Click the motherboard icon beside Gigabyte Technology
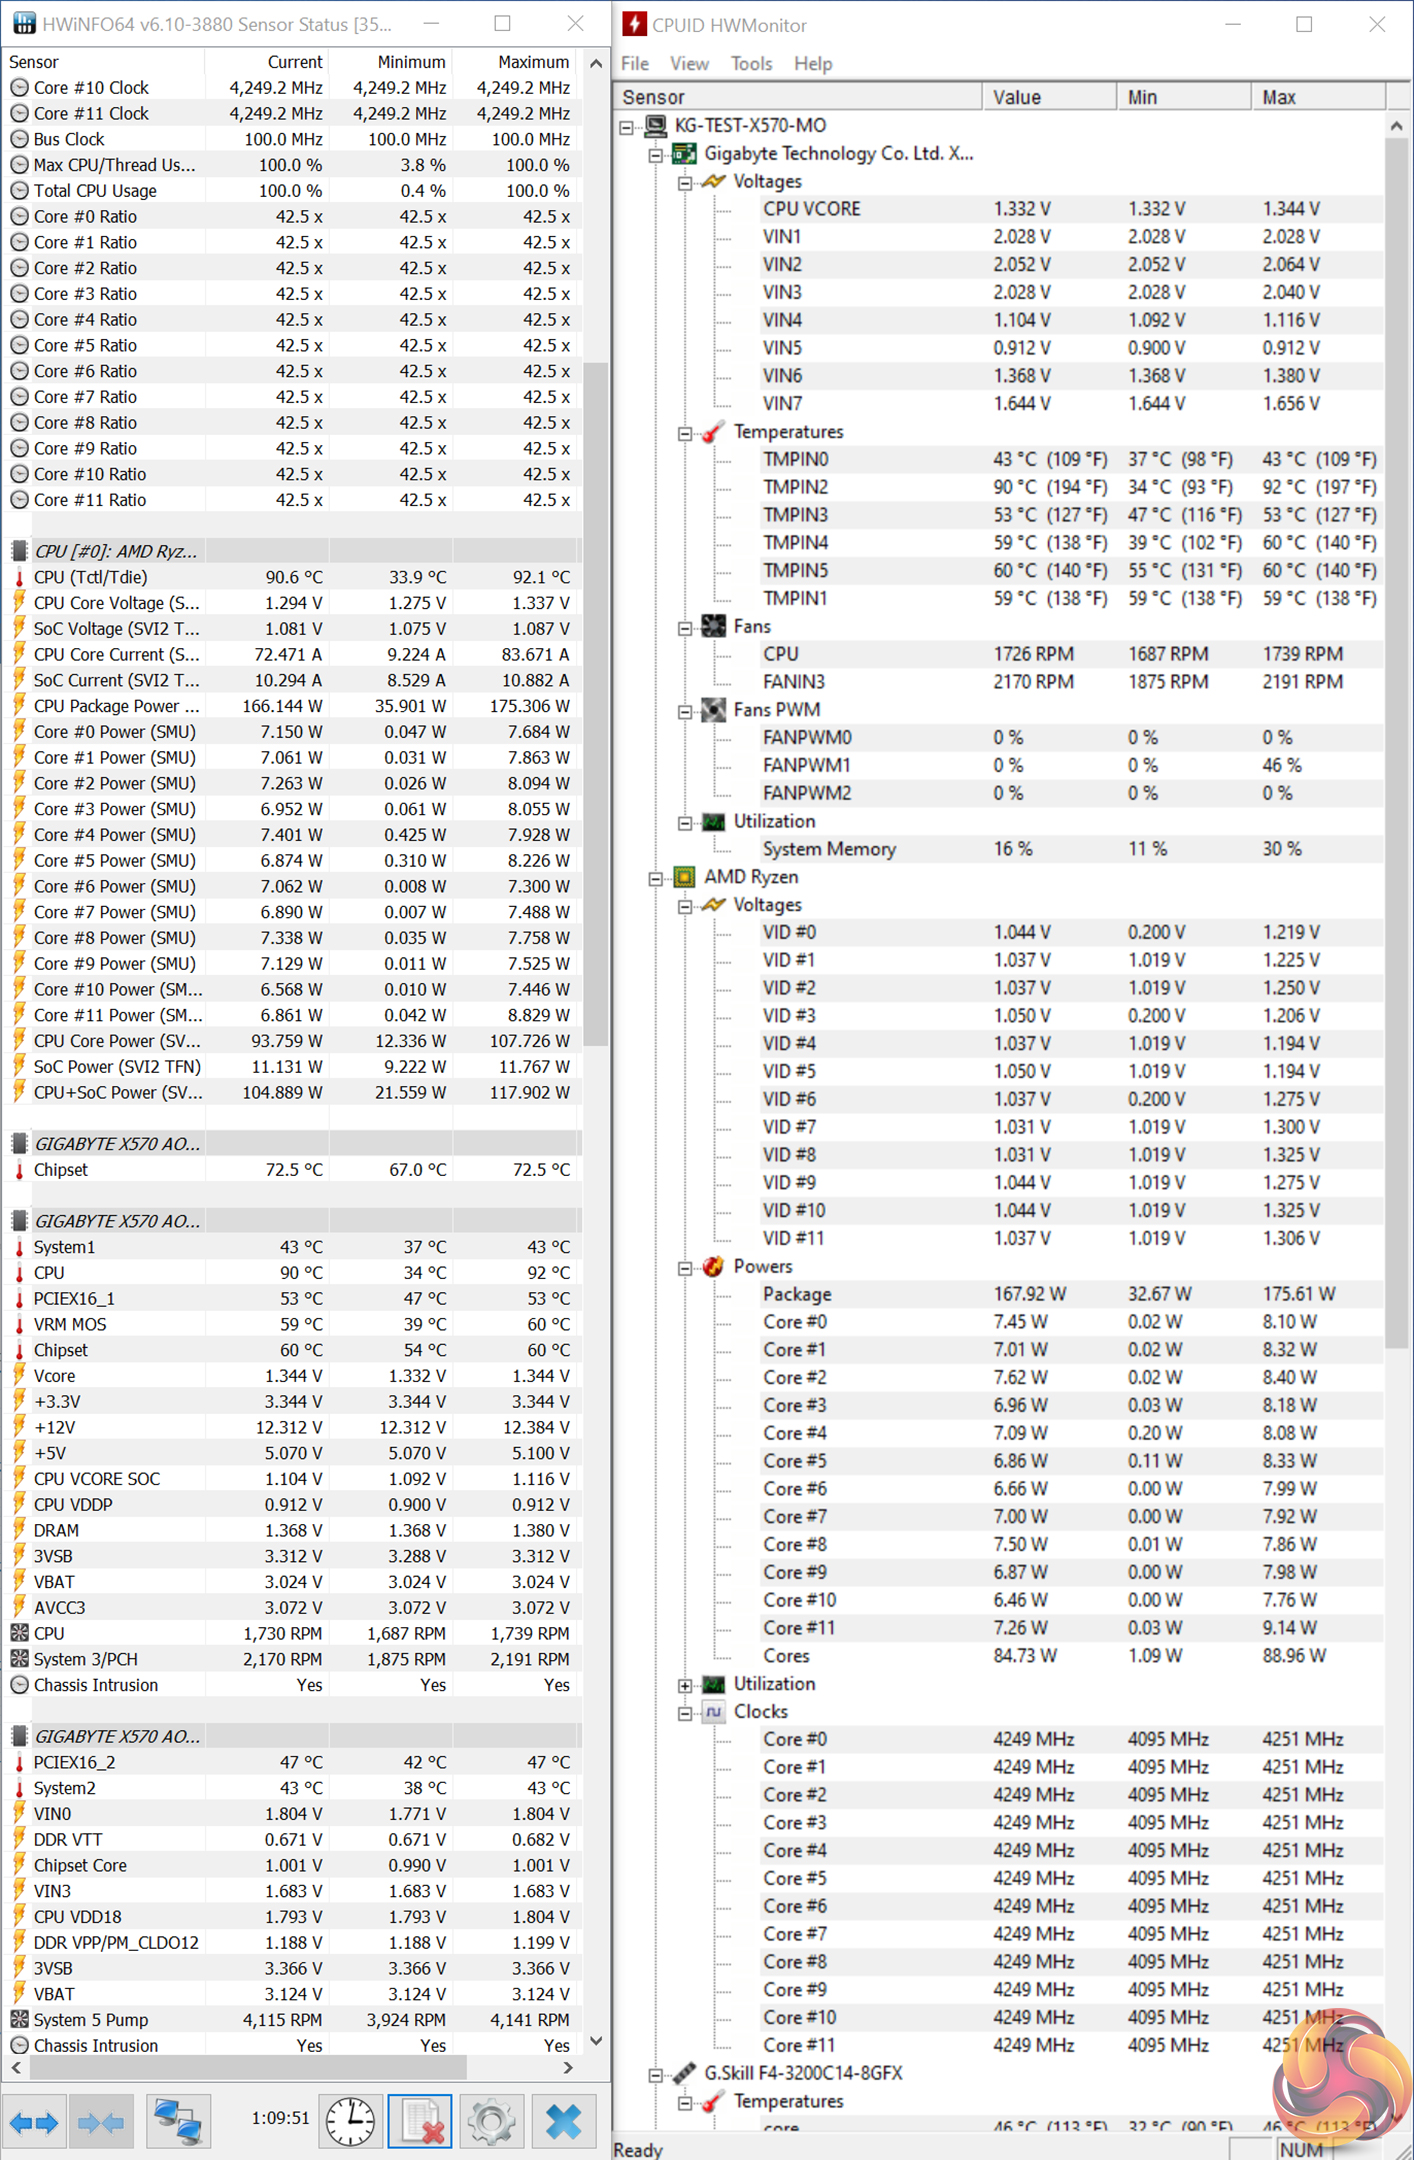This screenshot has height=2160, width=1414. [684, 154]
